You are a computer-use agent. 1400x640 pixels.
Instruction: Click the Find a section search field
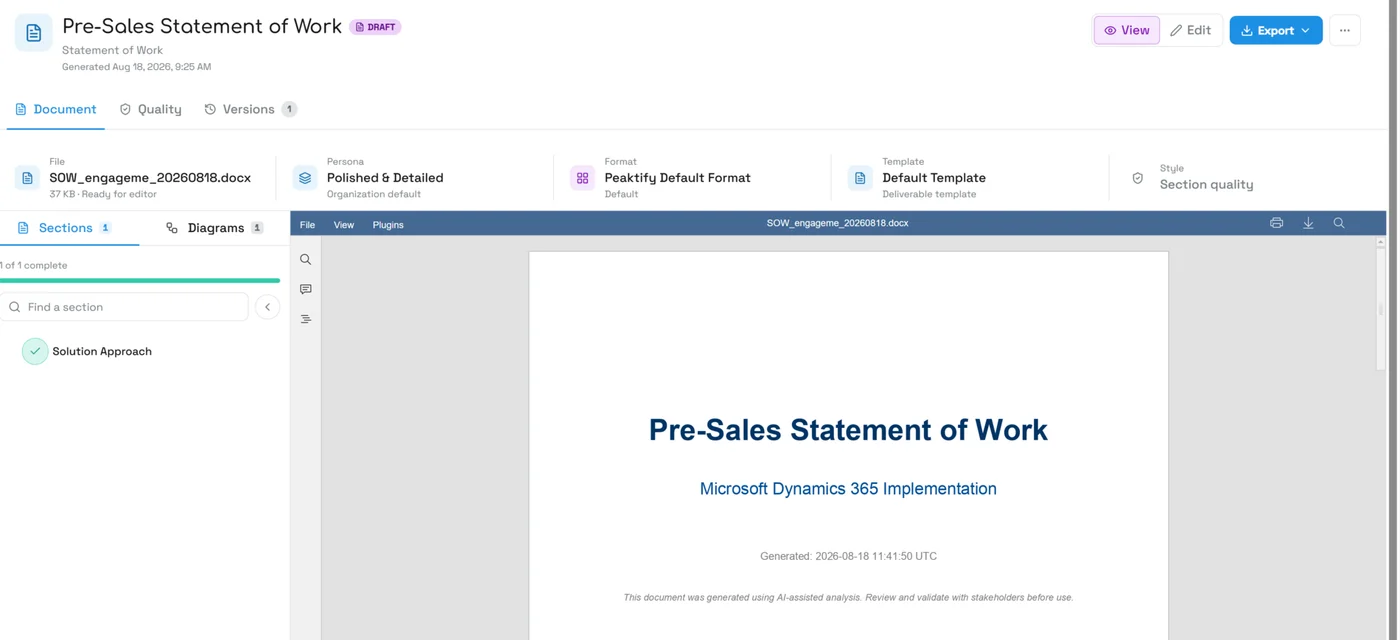(x=124, y=307)
